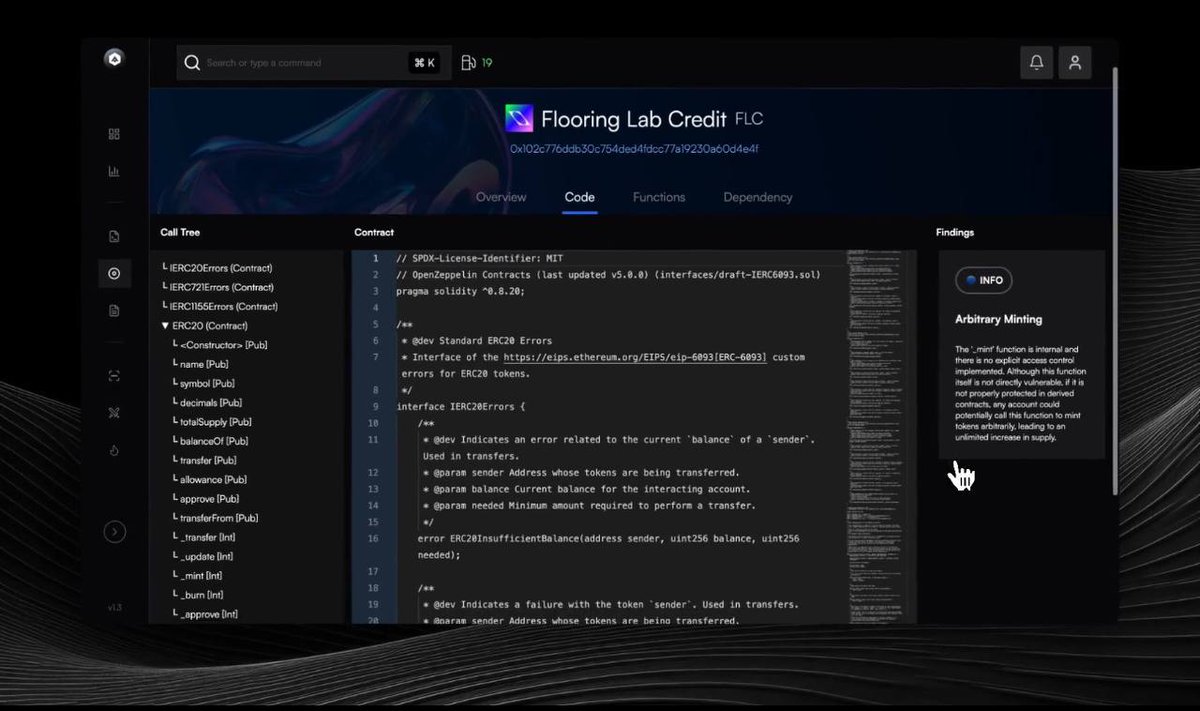Click the Contract panel header
Image resolution: width=1200 pixels, height=711 pixels.
[x=374, y=232]
